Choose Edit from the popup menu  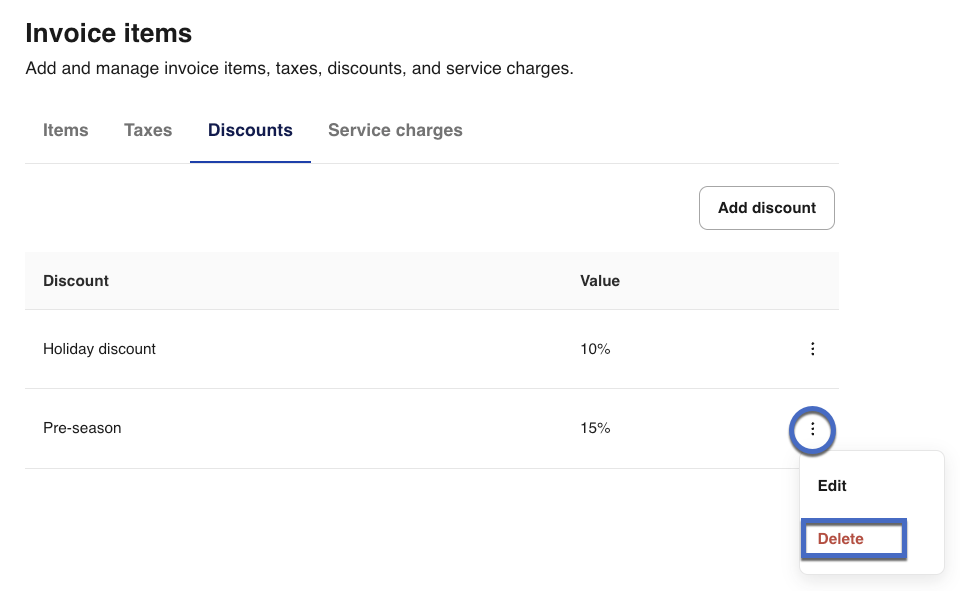click(832, 486)
